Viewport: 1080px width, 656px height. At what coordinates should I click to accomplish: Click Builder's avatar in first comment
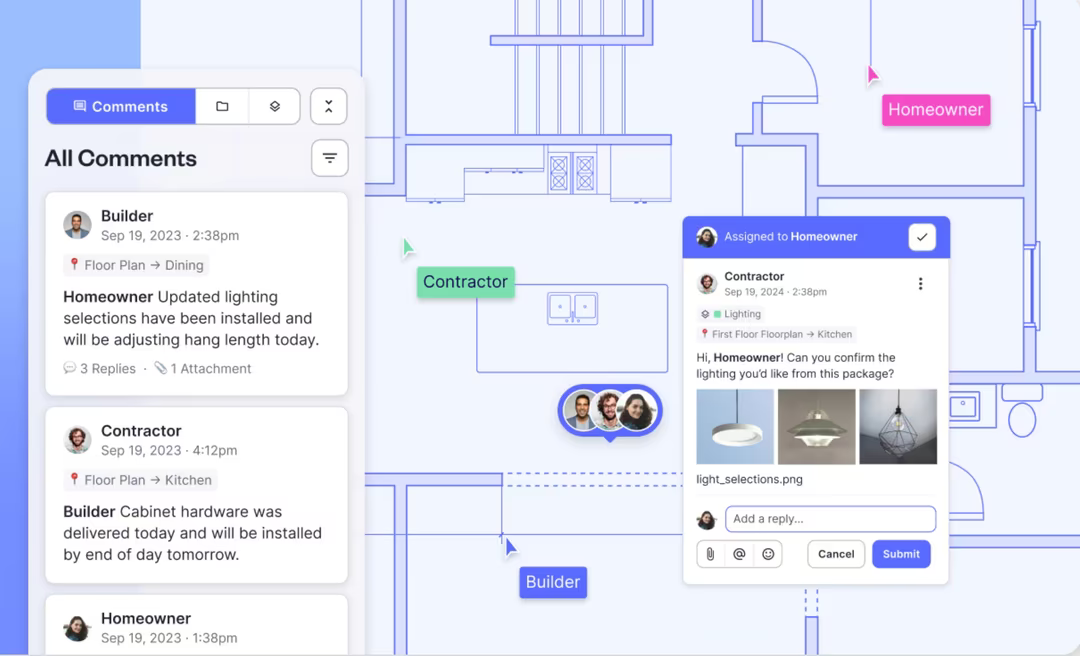[77, 225]
